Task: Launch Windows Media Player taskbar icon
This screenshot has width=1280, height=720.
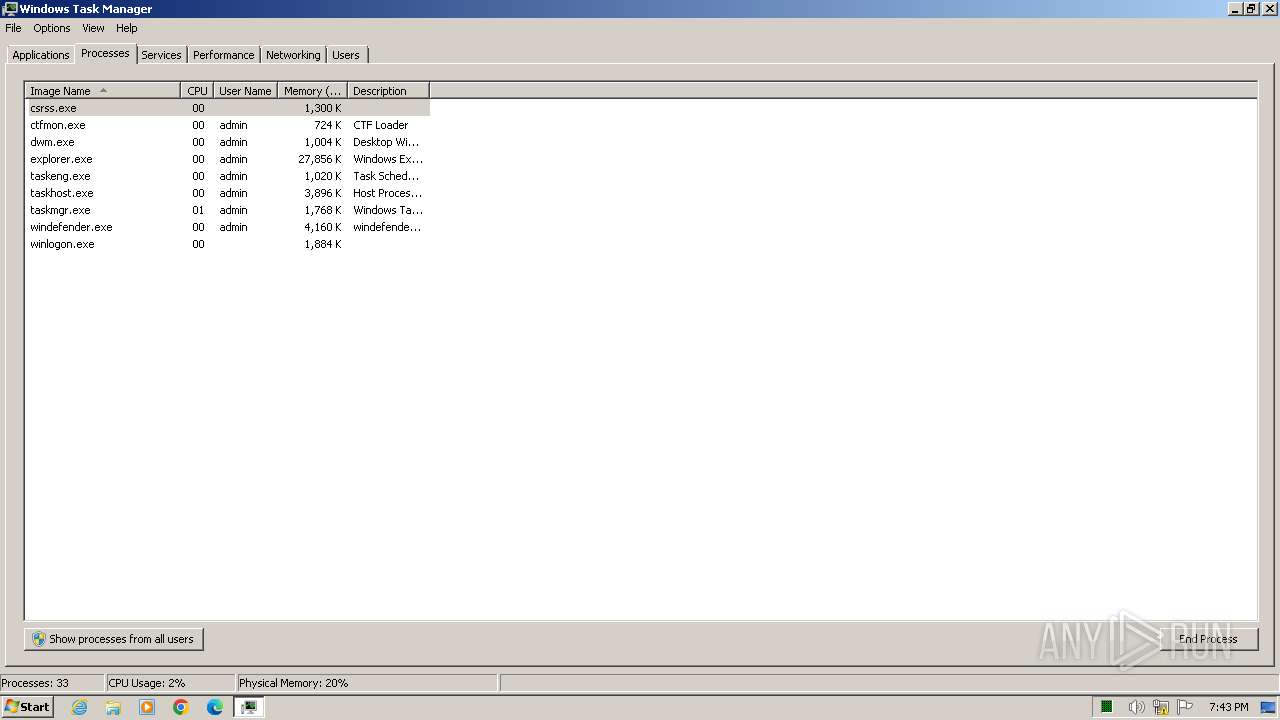Action: pos(147,707)
